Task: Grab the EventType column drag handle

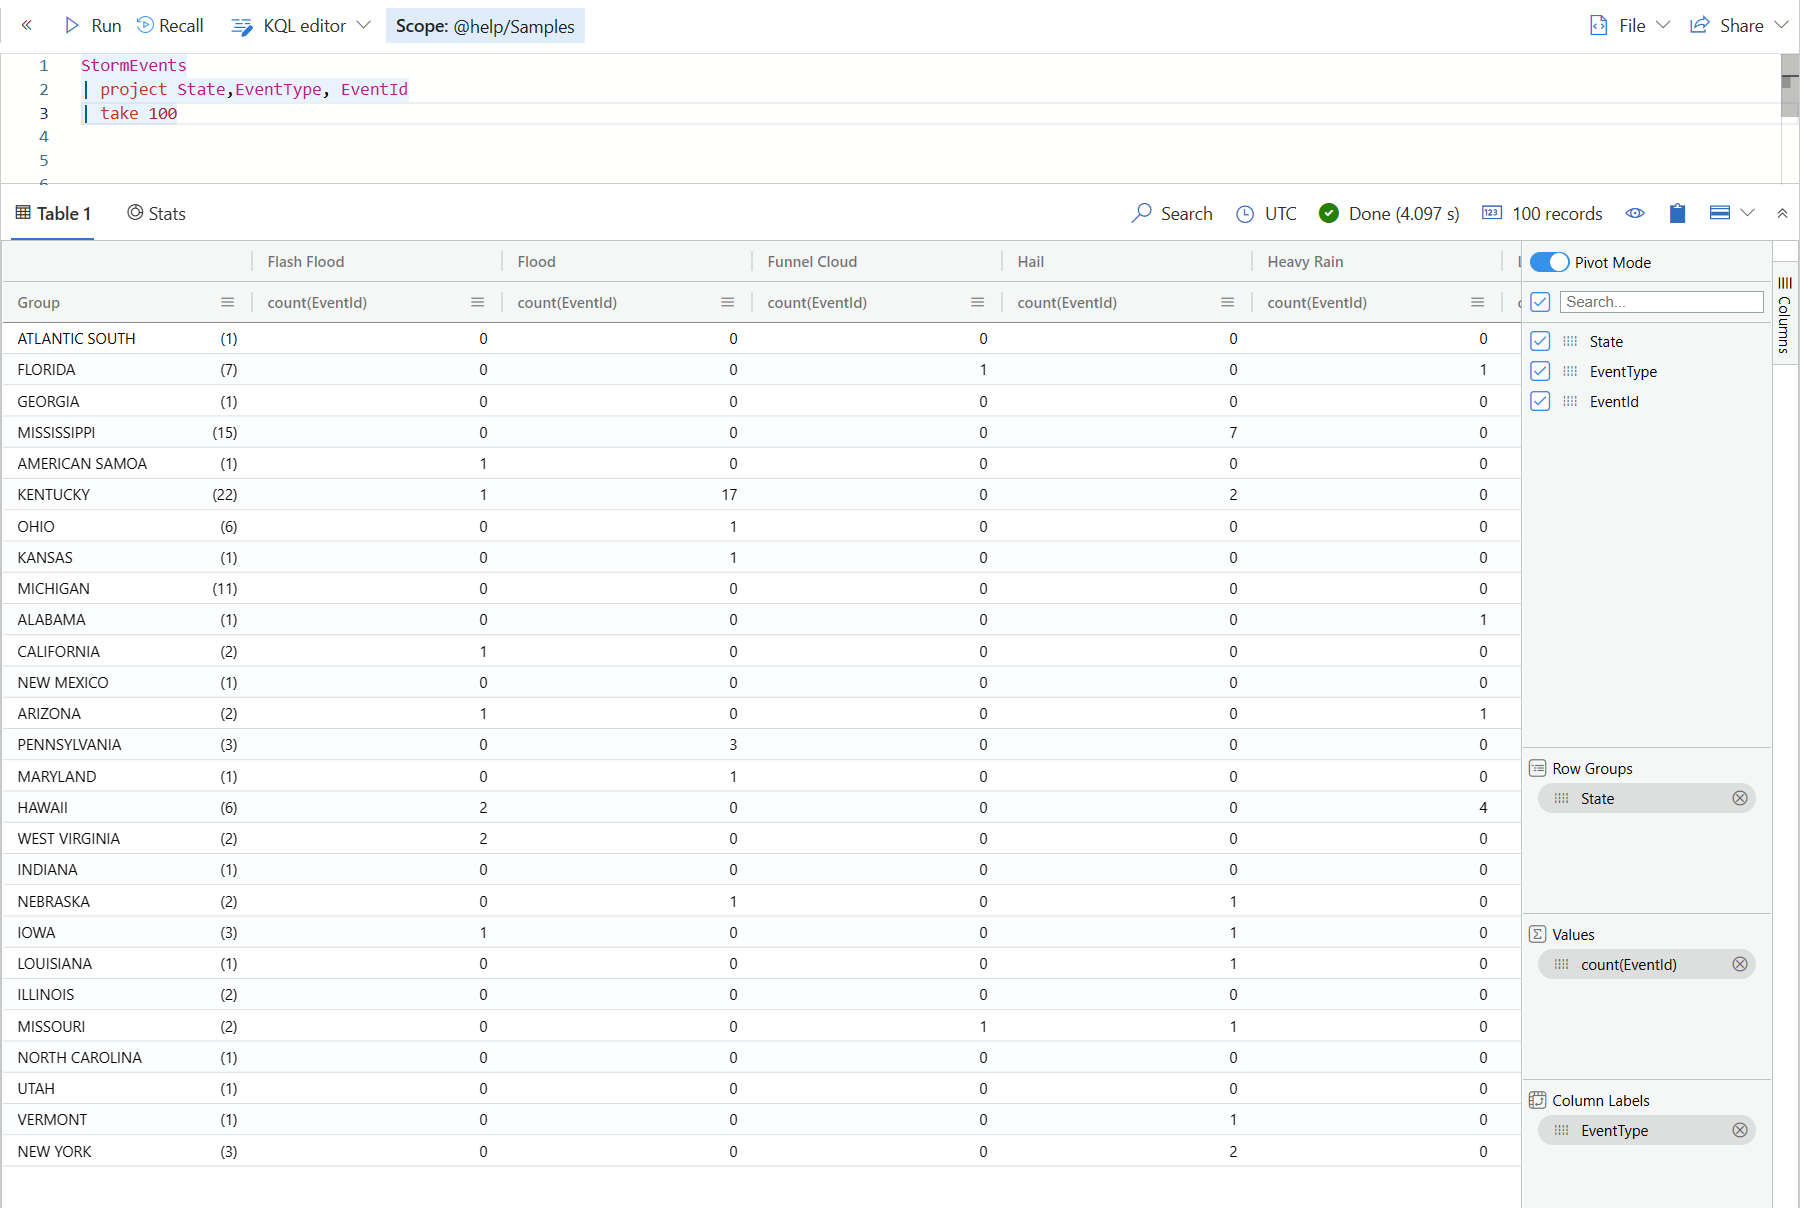Action: click(1570, 371)
